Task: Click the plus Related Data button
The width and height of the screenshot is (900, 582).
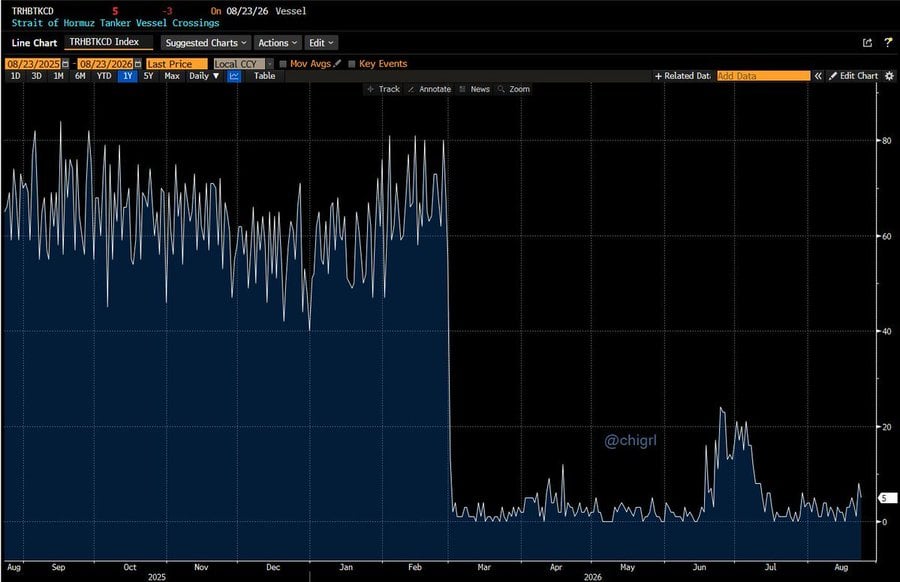Action: pyautogui.click(x=682, y=76)
